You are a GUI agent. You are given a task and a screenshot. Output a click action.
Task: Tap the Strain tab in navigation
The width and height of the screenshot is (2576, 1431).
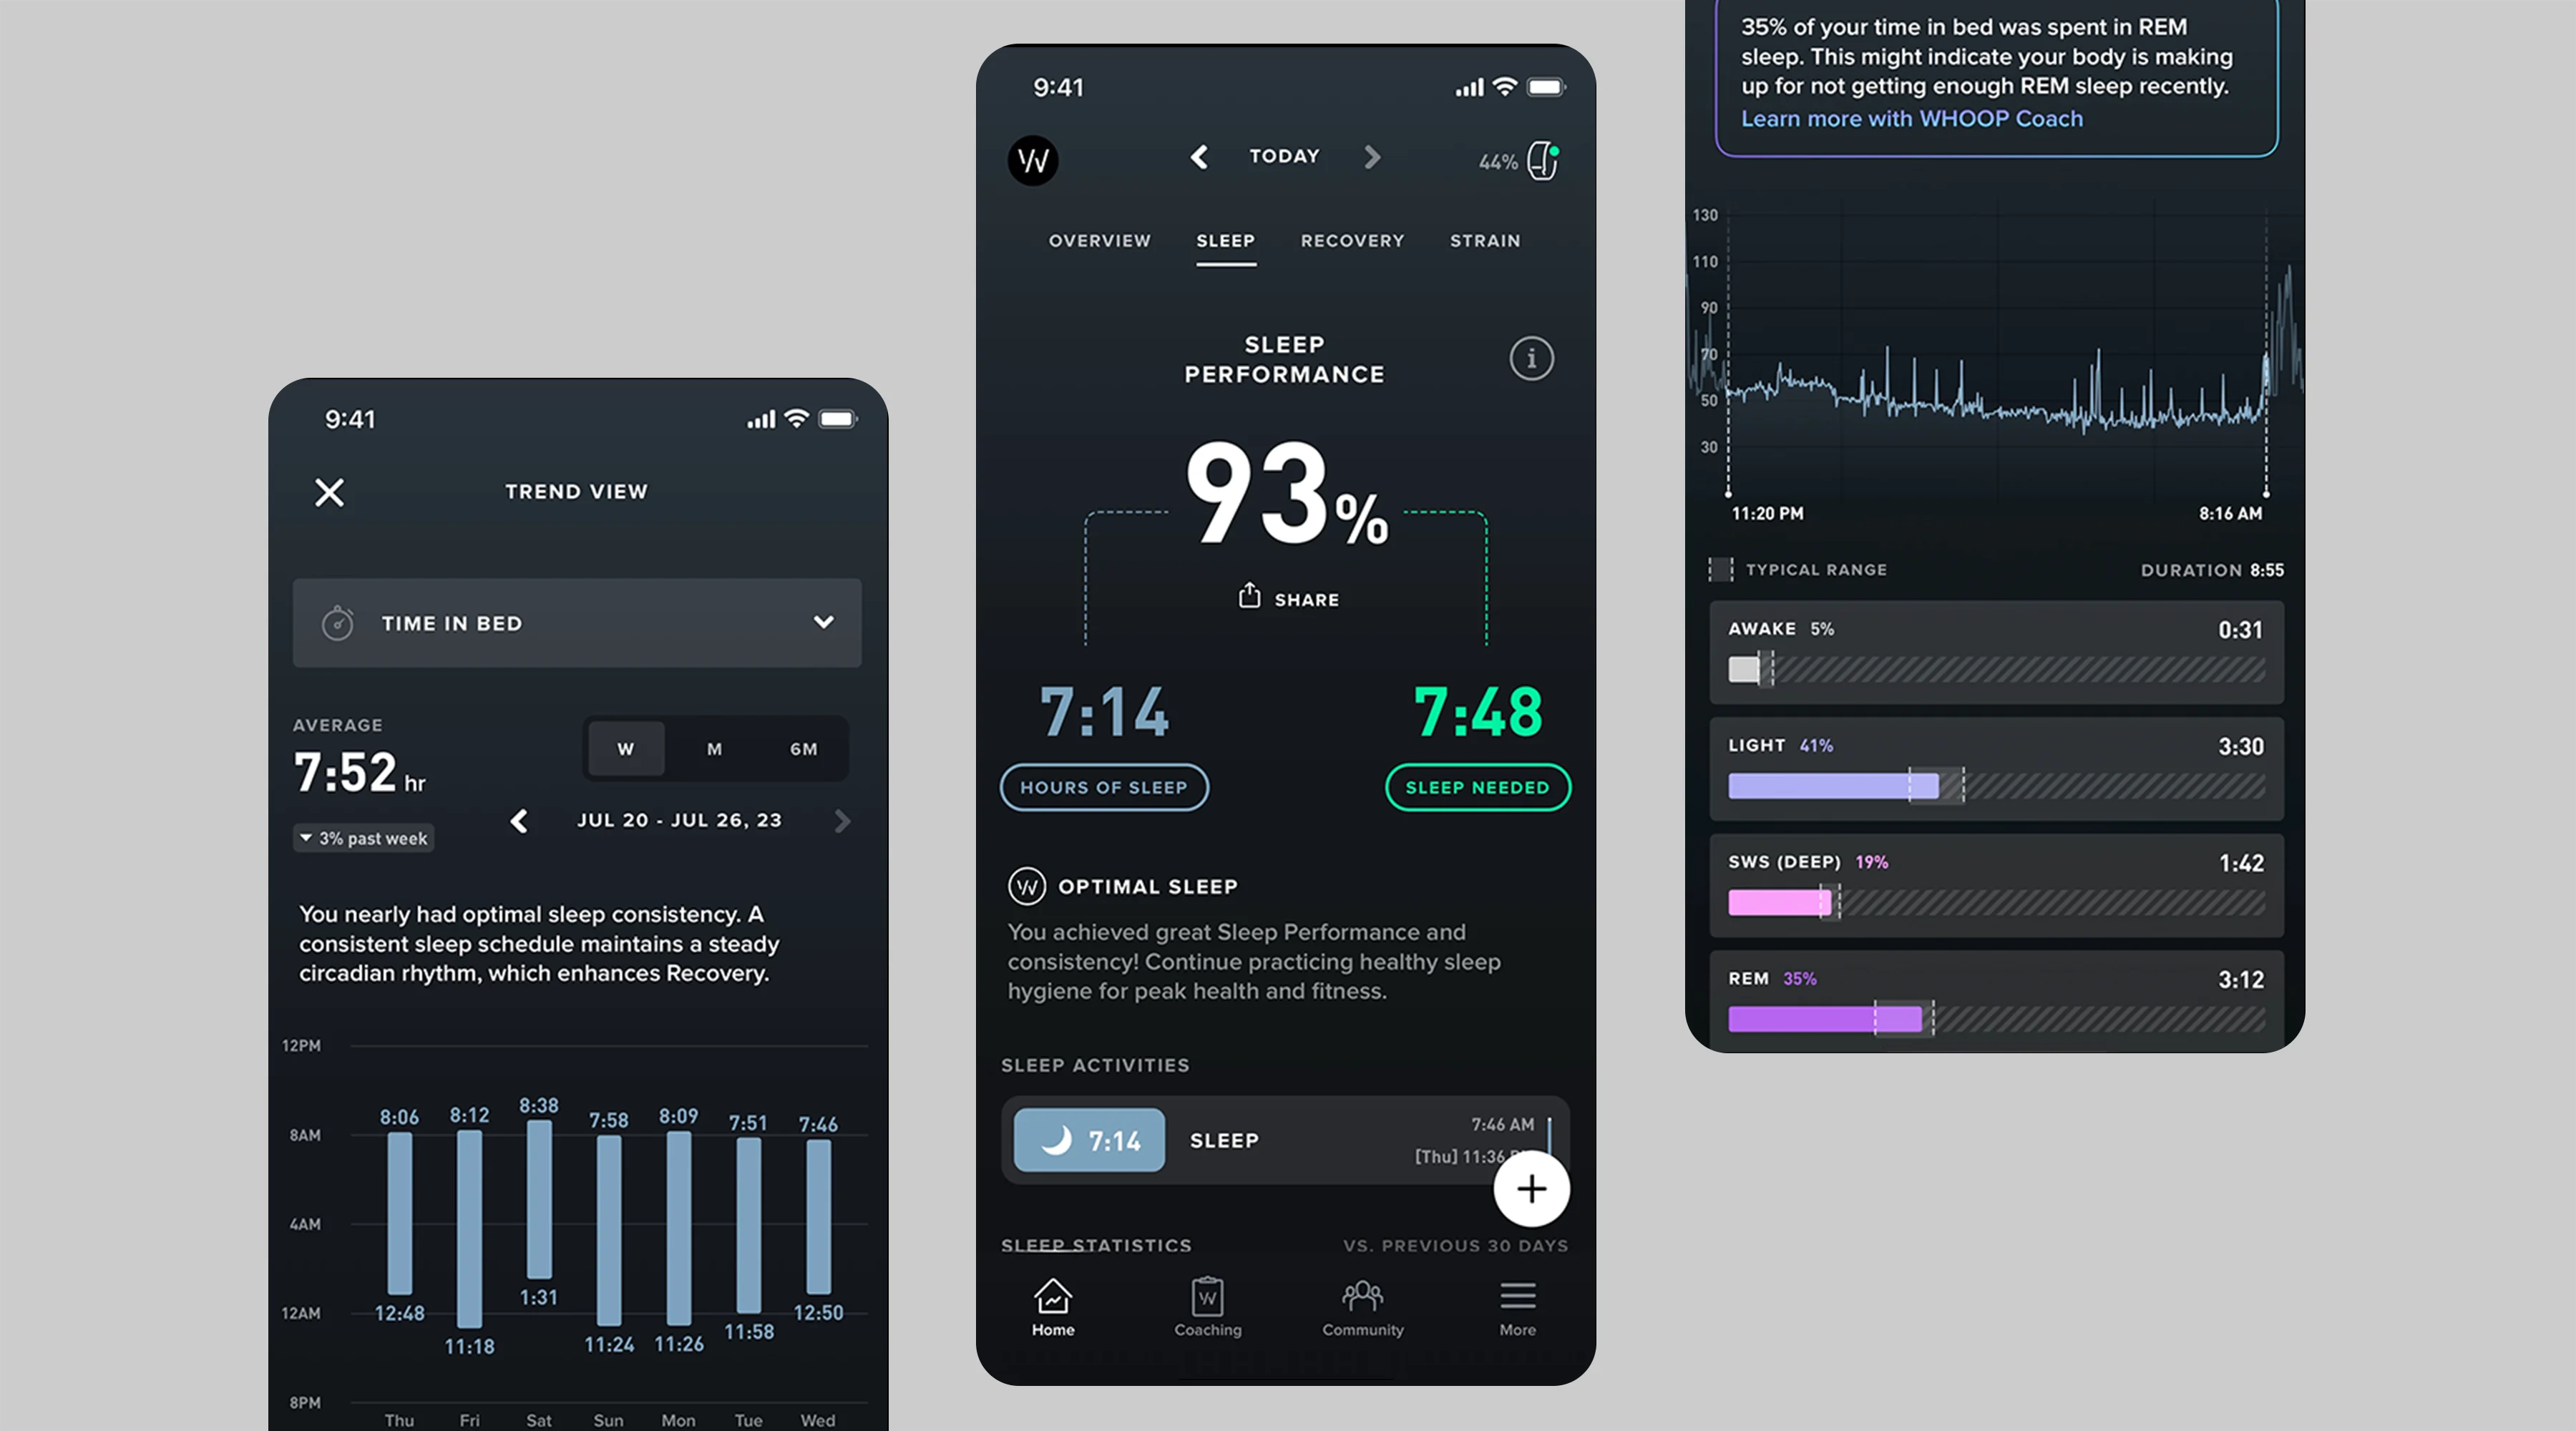click(1485, 240)
